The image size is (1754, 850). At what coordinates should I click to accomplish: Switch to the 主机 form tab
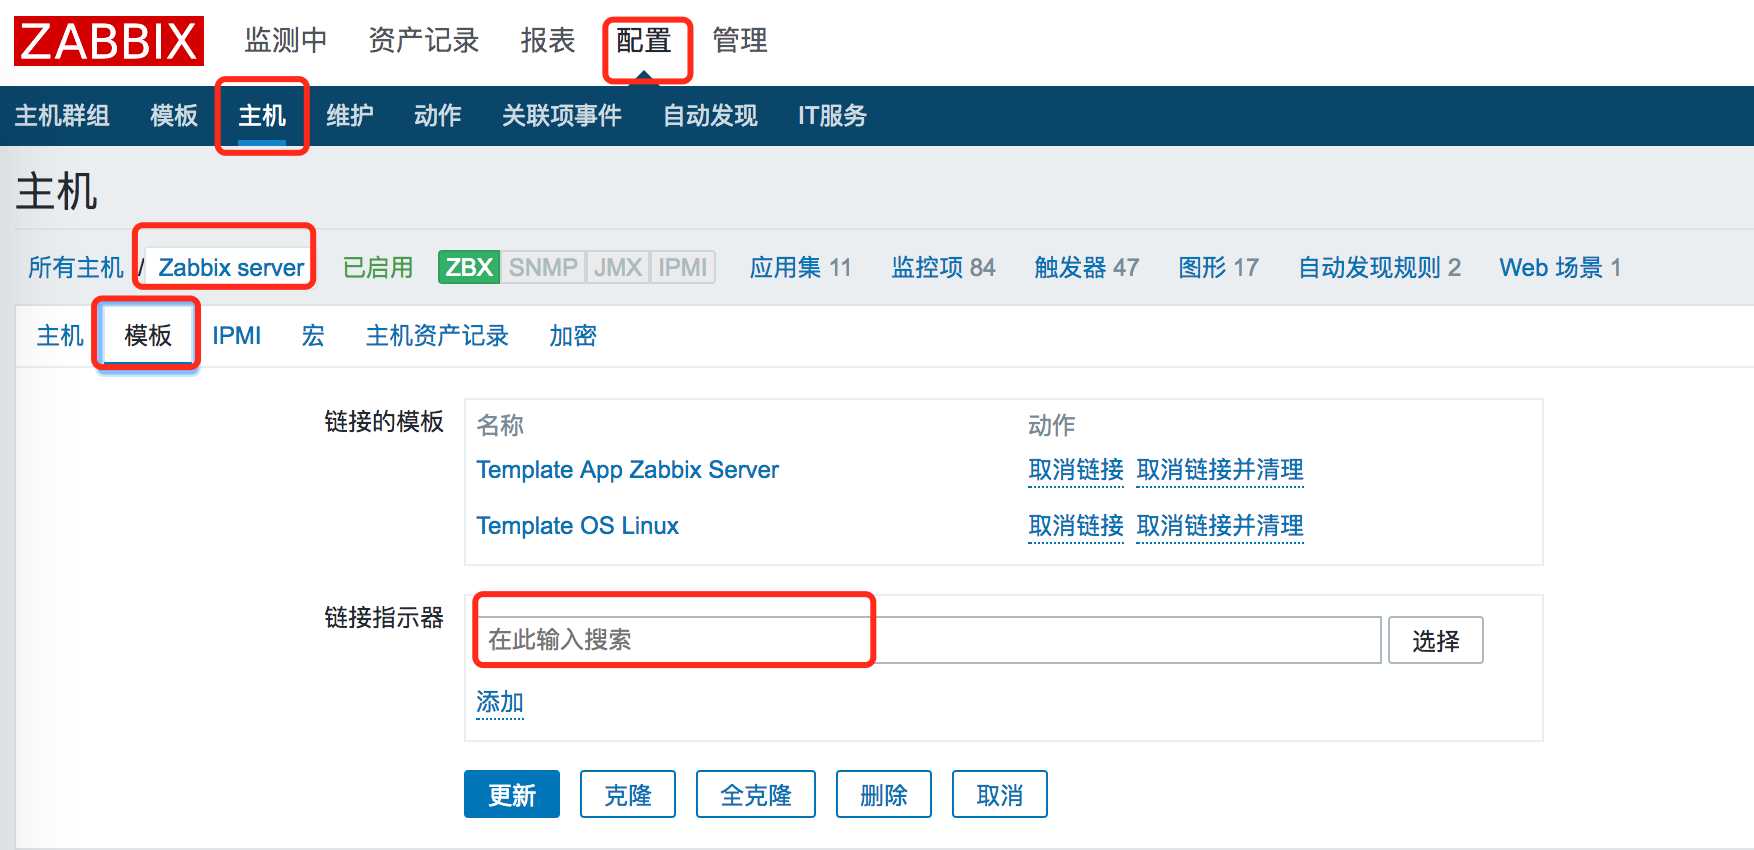point(60,335)
